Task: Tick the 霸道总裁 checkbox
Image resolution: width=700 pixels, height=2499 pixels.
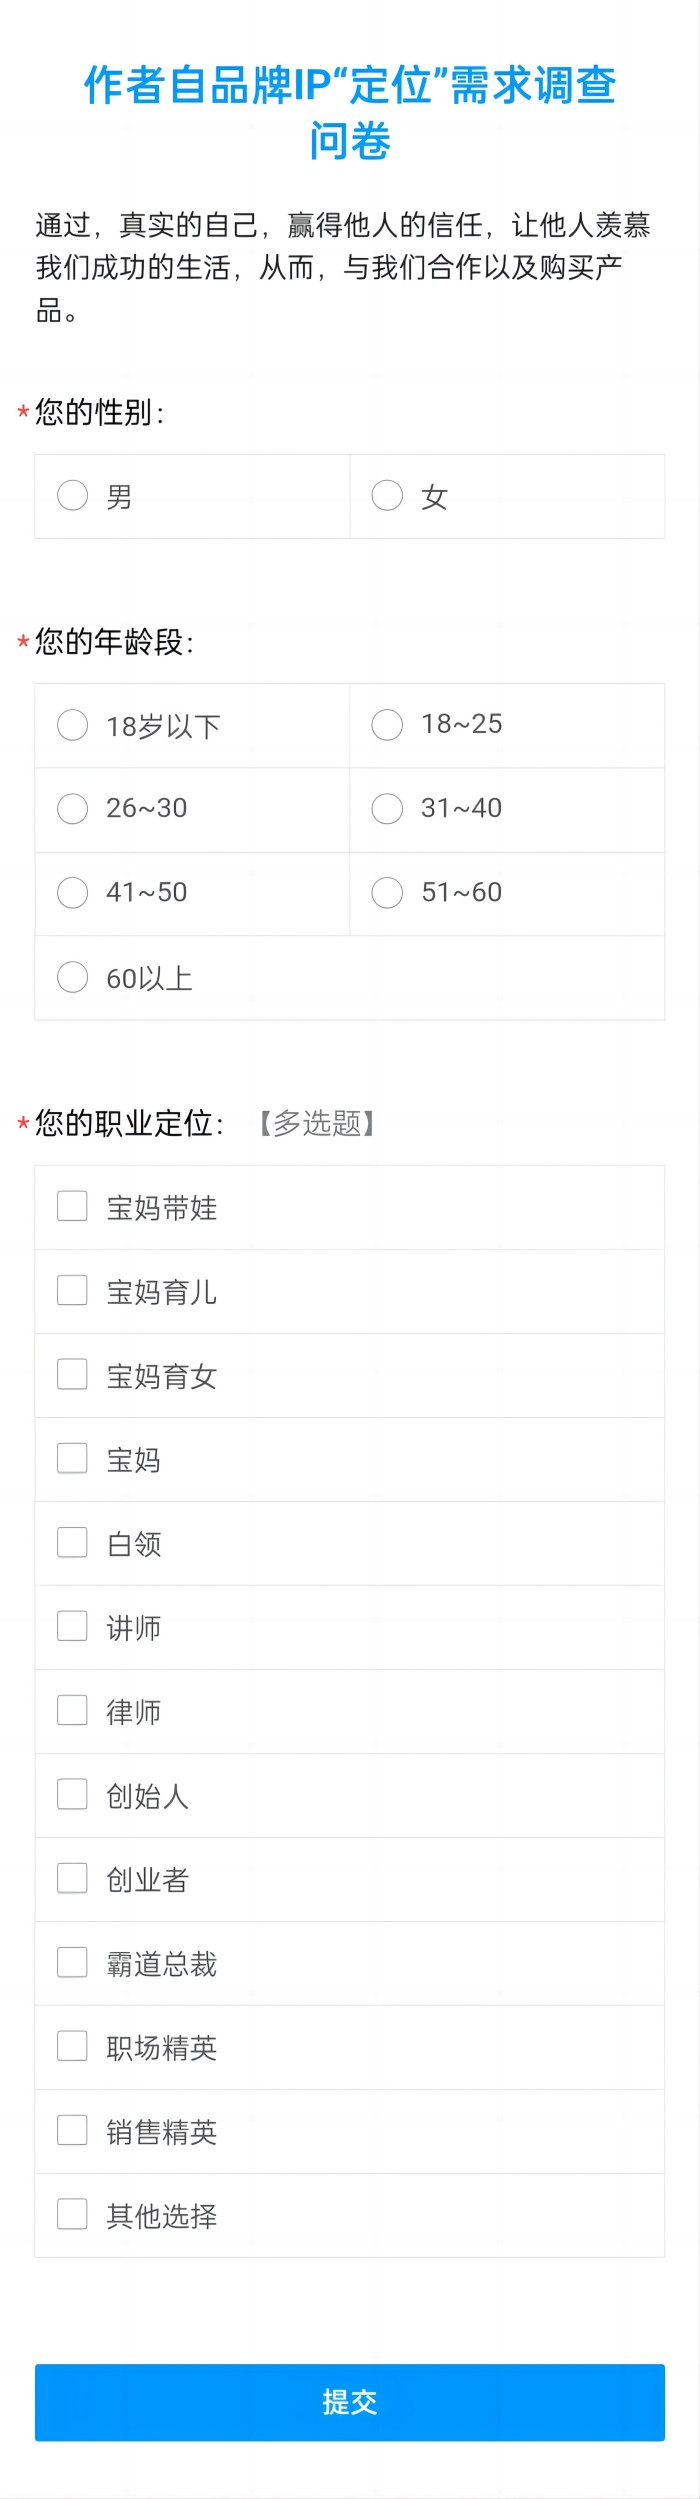Action: (x=73, y=1962)
